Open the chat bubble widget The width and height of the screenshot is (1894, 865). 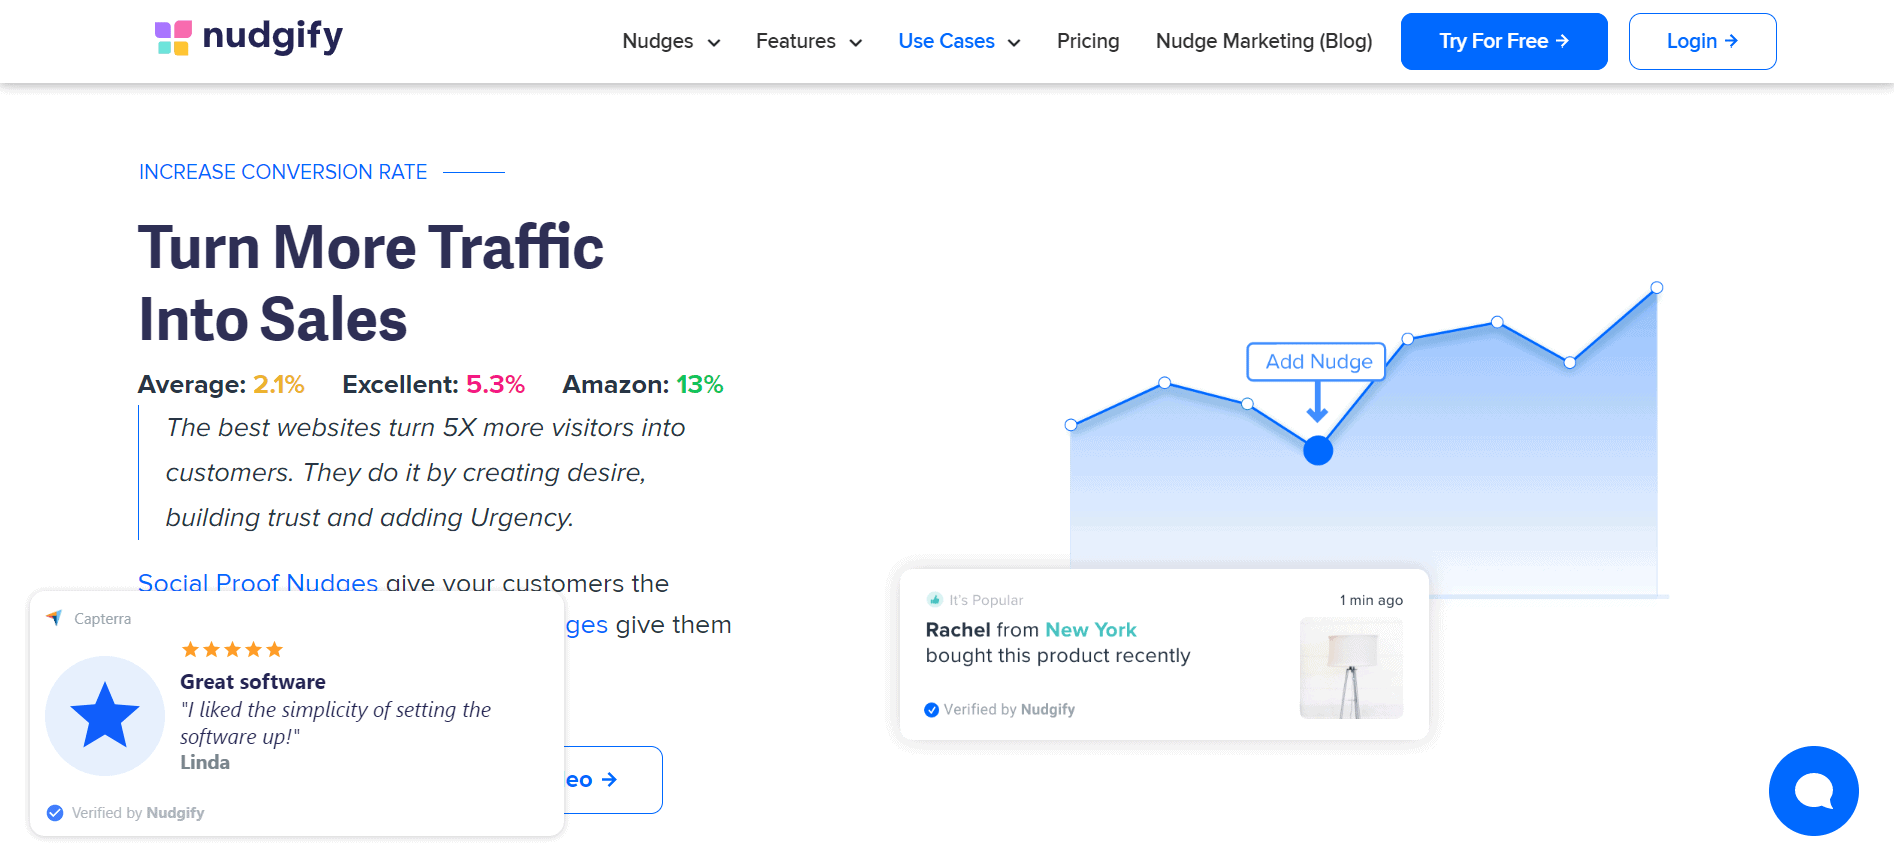click(x=1813, y=791)
